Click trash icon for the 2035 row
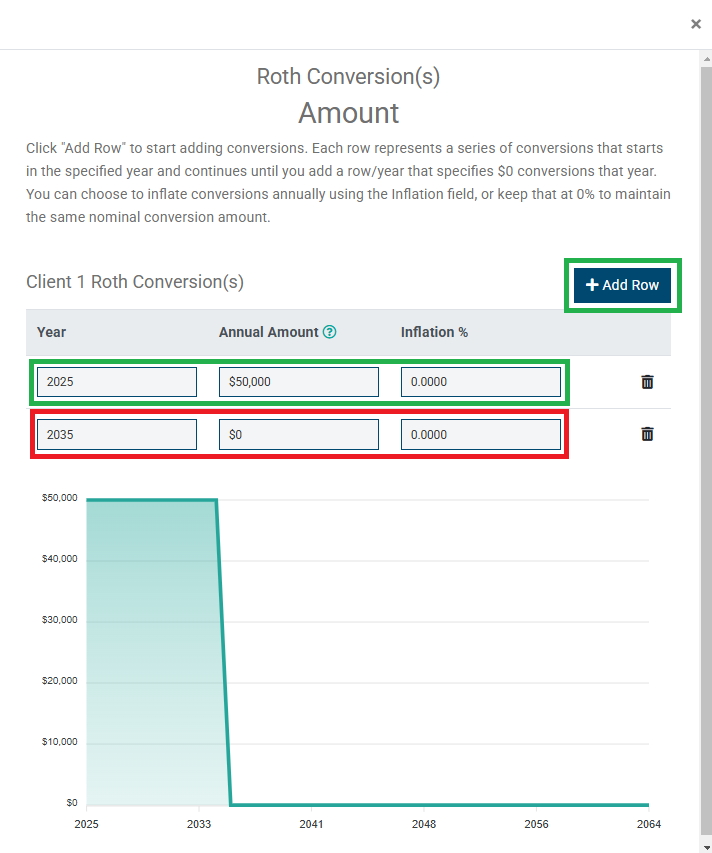Image resolution: width=712 pixels, height=853 pixels. pos(647,434)
